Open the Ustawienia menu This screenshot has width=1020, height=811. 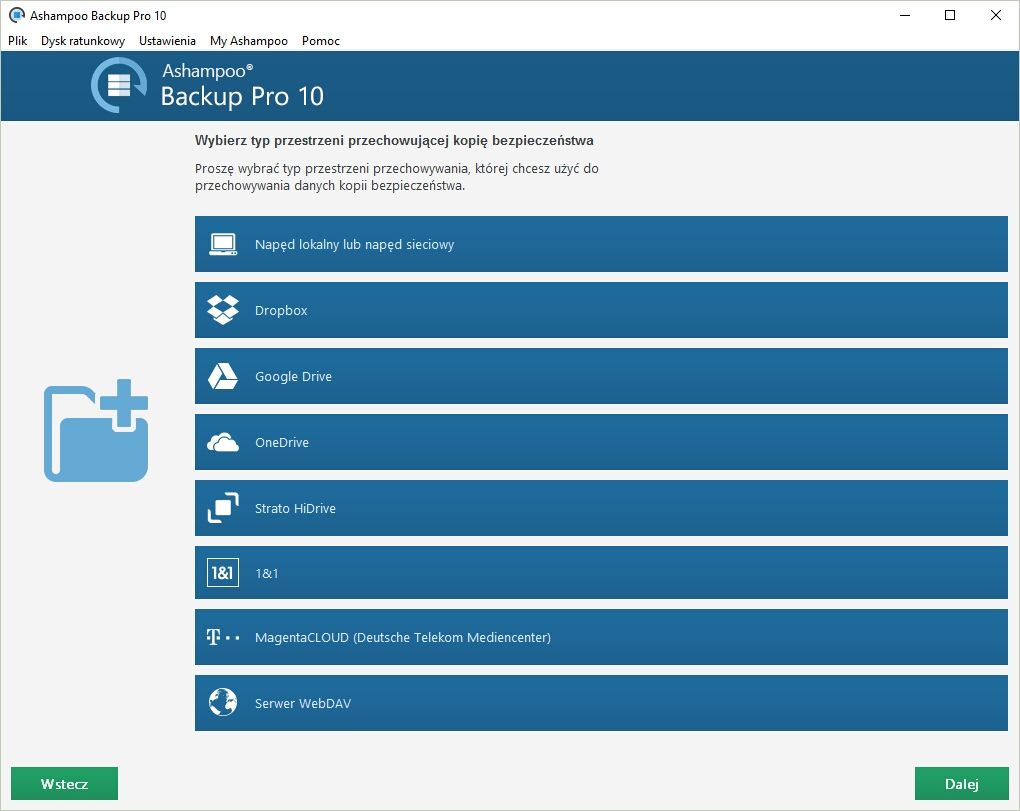coord(167,40)
